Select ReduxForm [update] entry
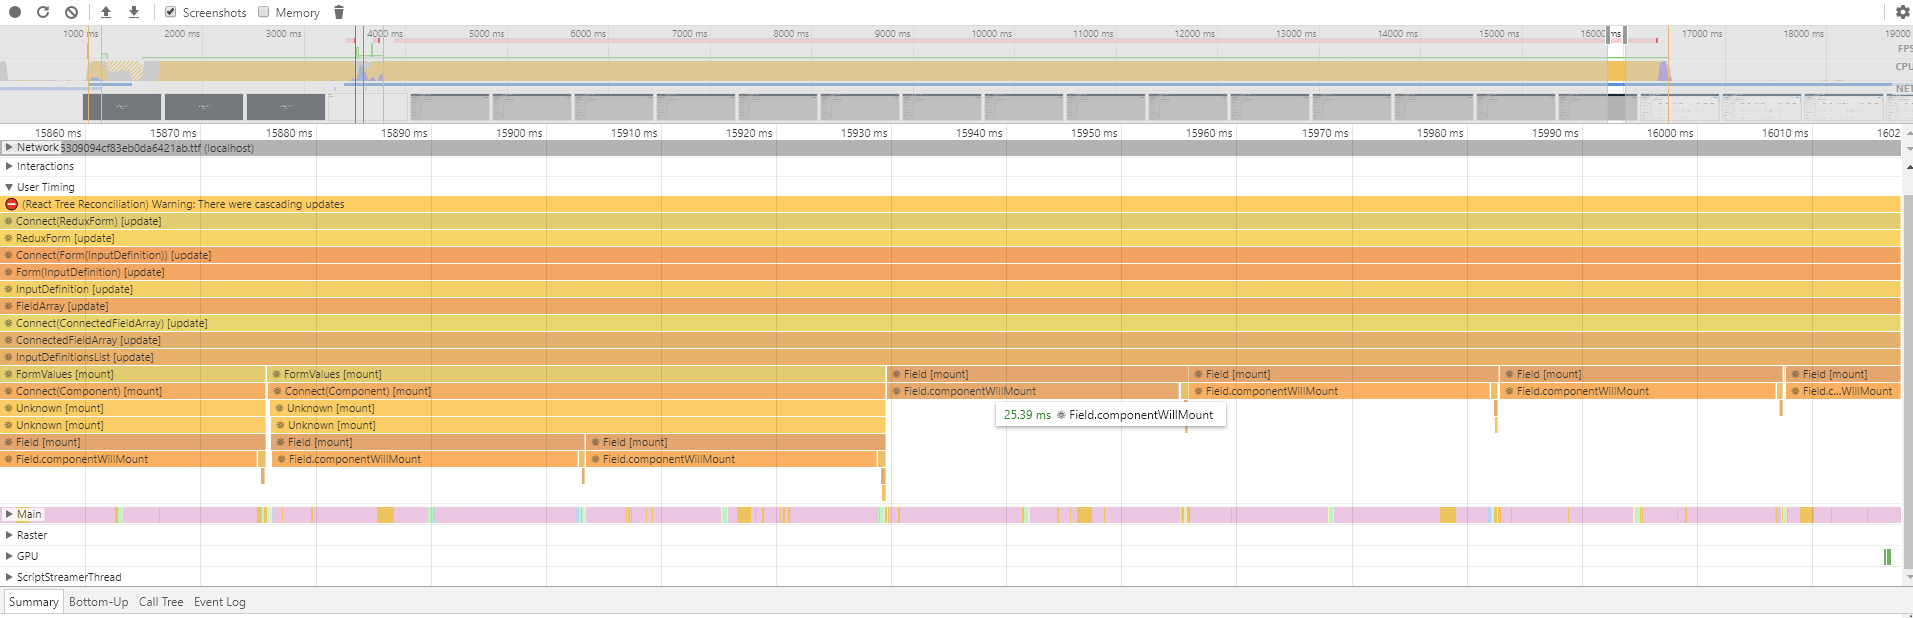This screenshot has height=618, width=1913. coord(950,238)
